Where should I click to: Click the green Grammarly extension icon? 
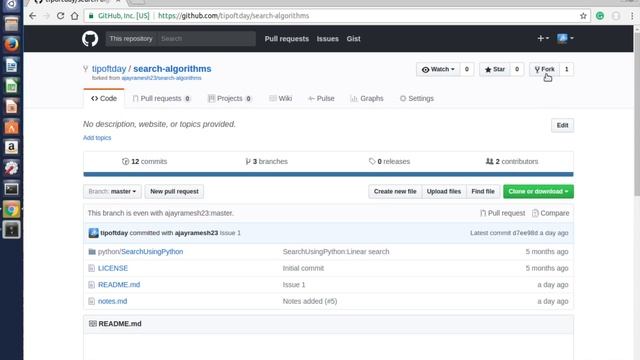[x=600, y=16]
